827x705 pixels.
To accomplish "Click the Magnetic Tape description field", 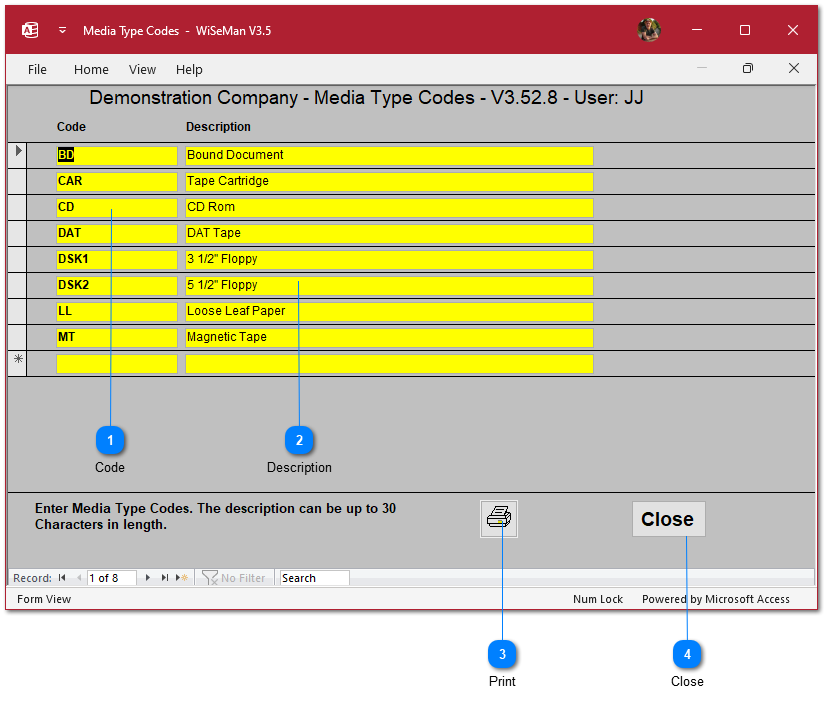I will [389, 338].
